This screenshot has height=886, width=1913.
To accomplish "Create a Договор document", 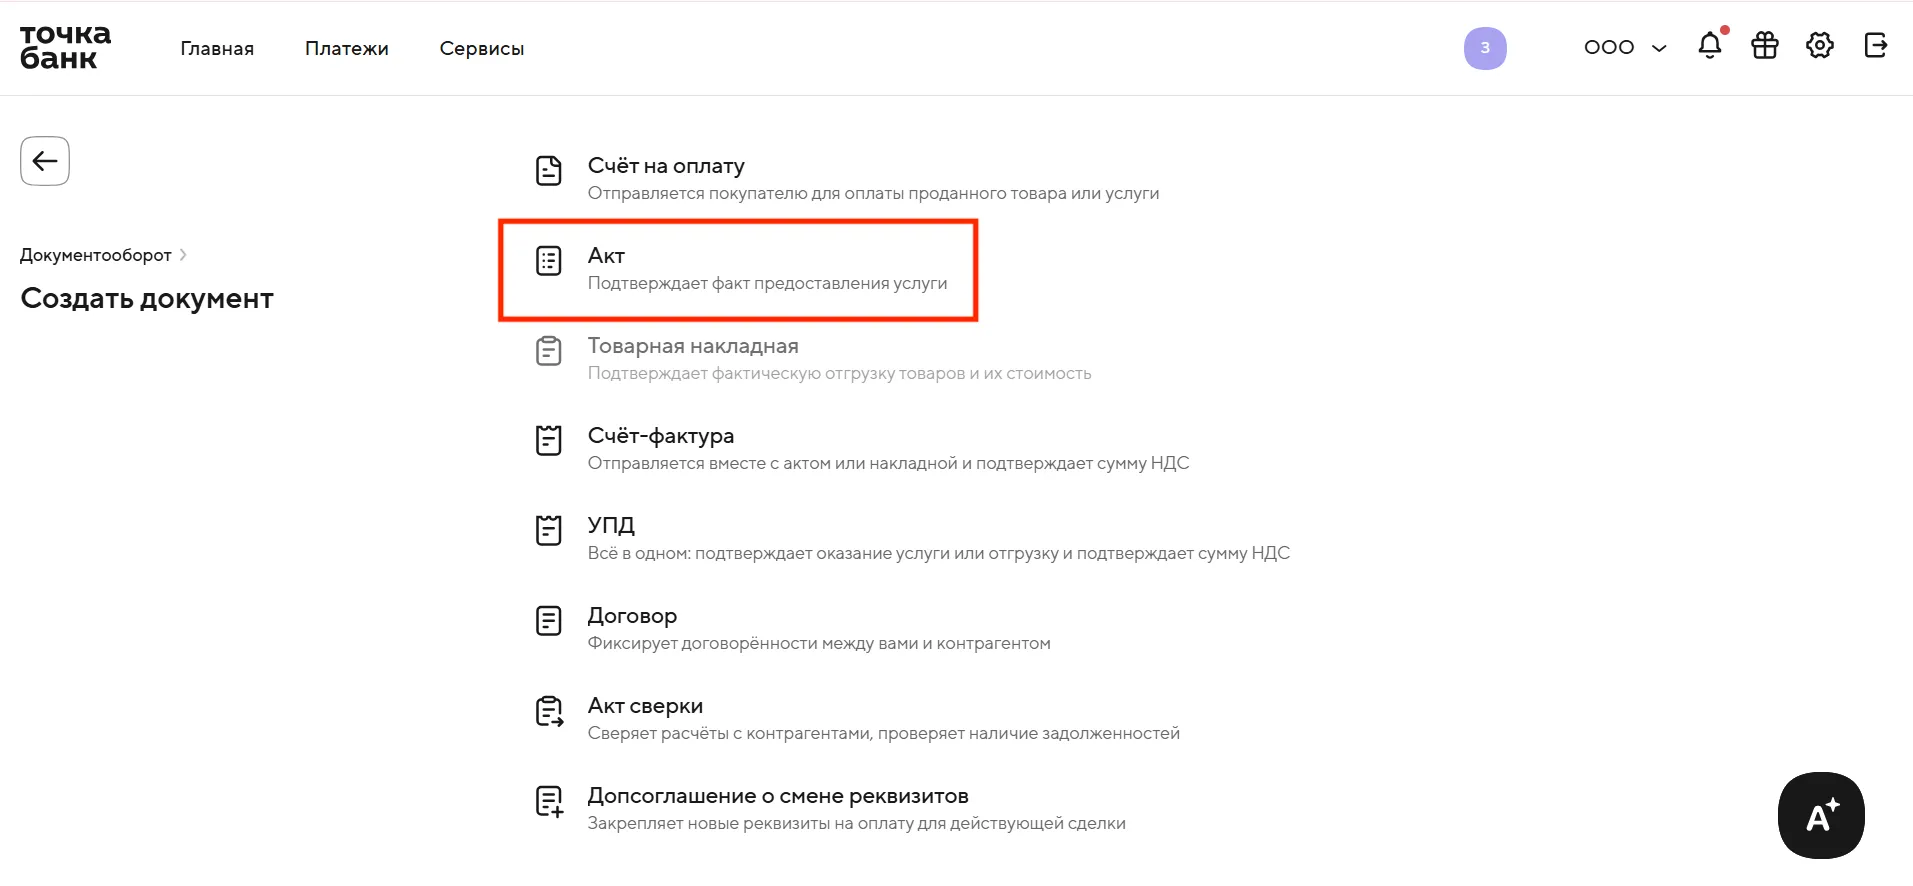I will click(632, 616).
